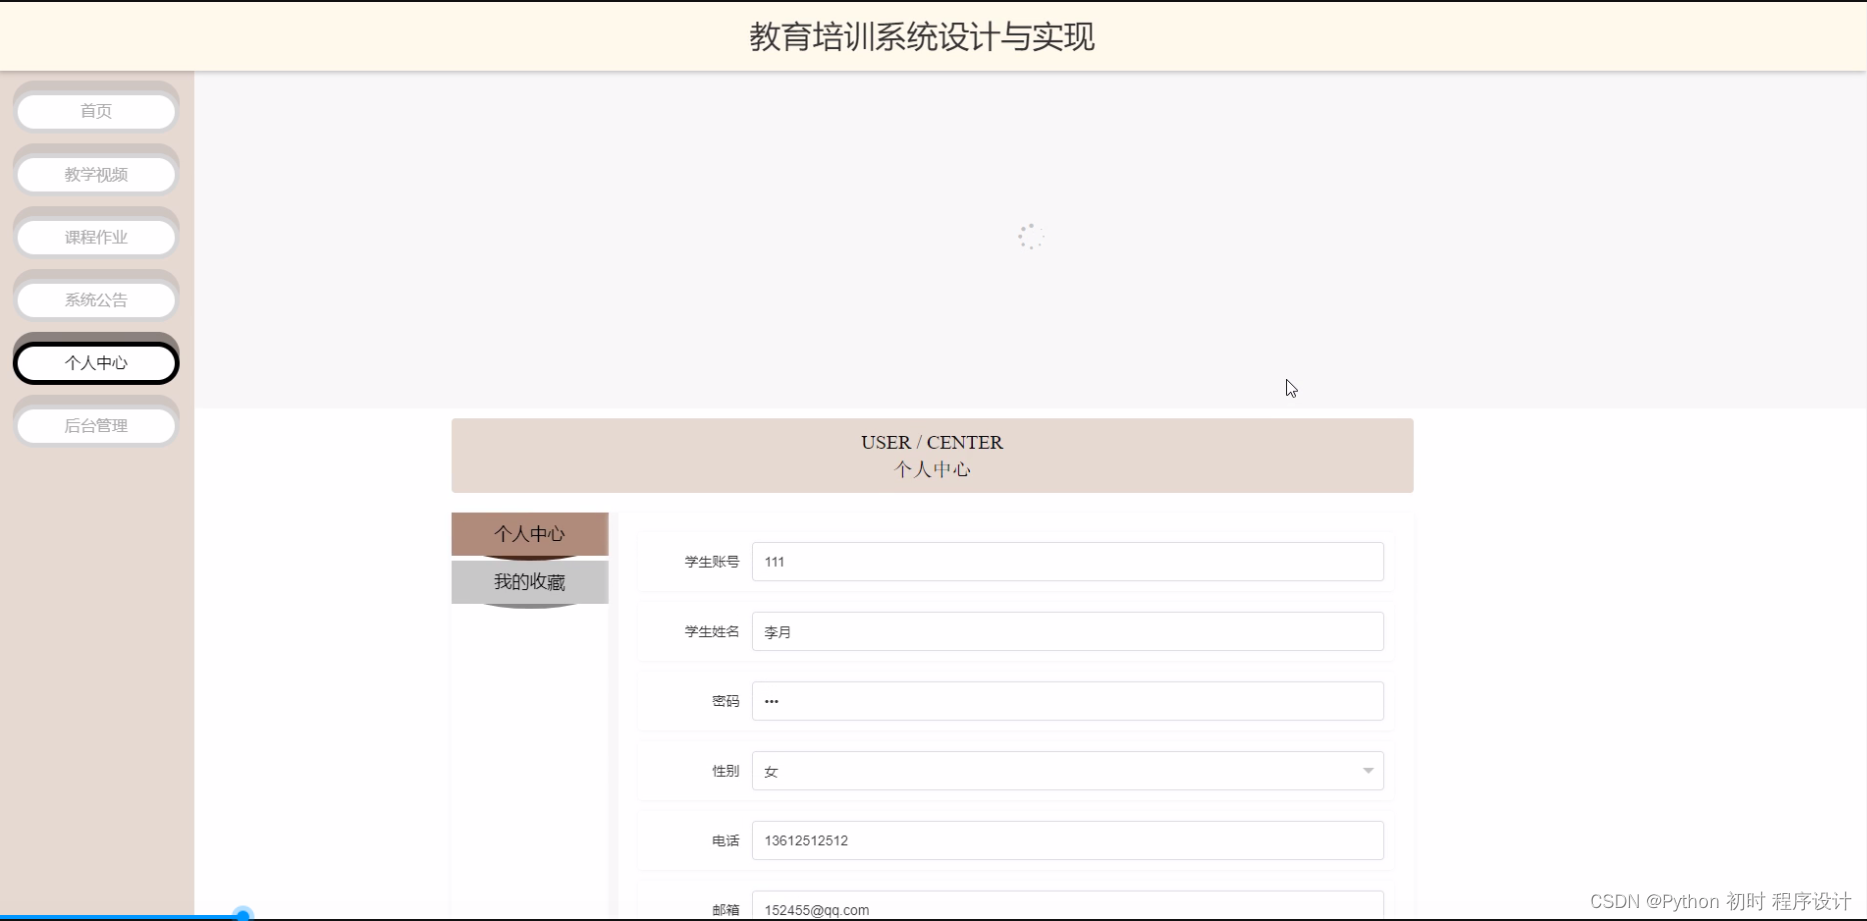Select the 个人中心 sidebar button
Image resolution: width=1867 pixels, height=921 pixels.
95,362
